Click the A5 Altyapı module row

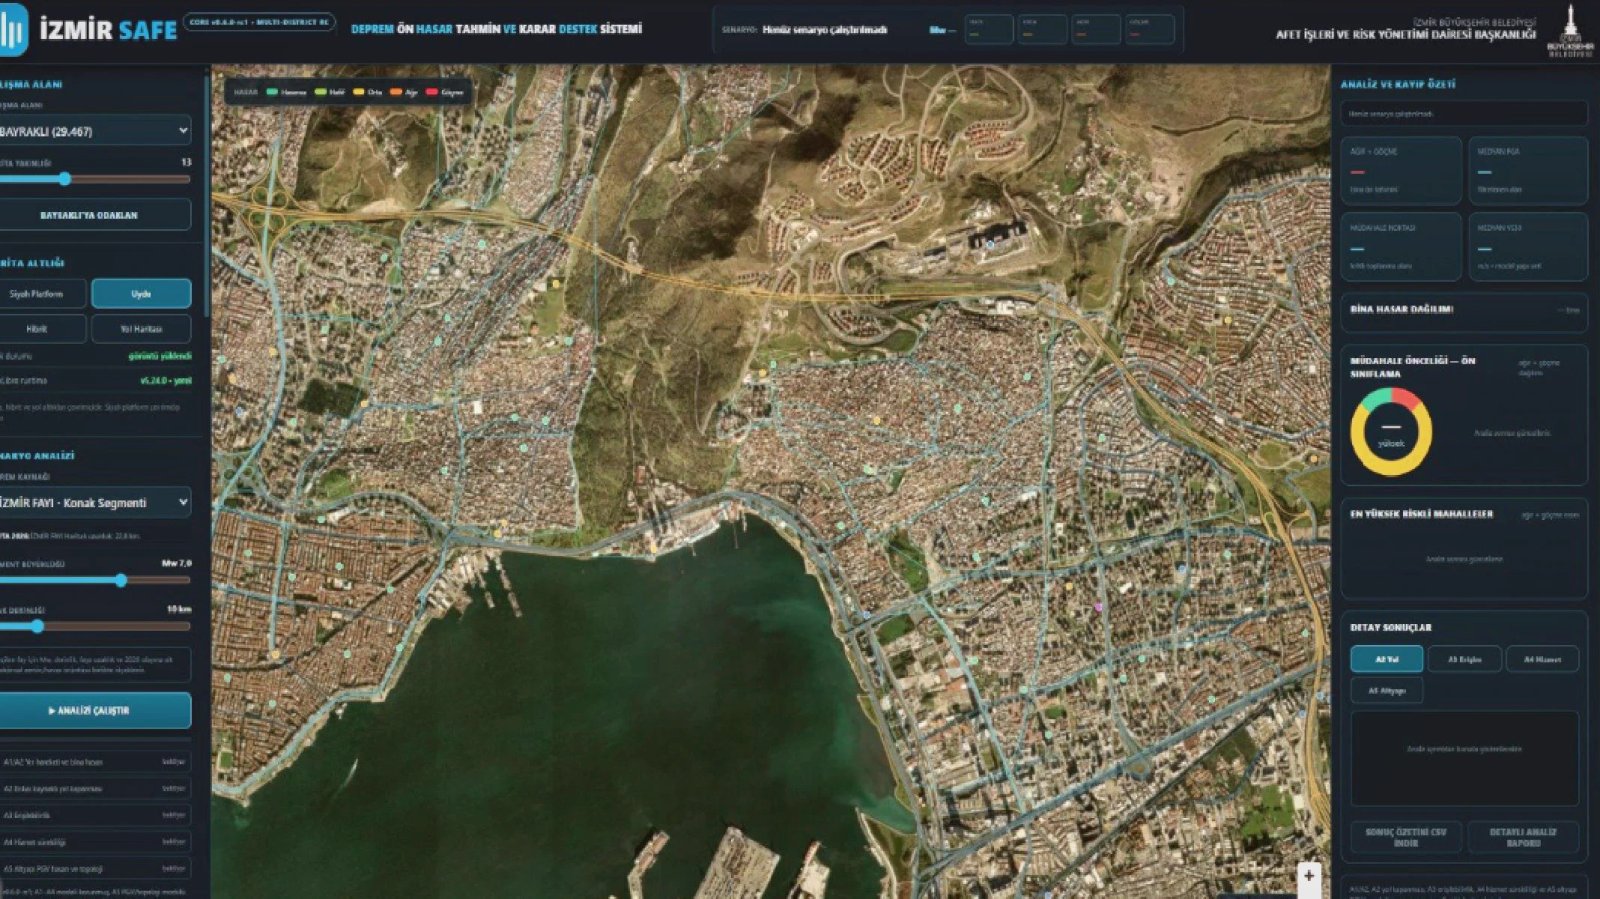pos(95,869)
